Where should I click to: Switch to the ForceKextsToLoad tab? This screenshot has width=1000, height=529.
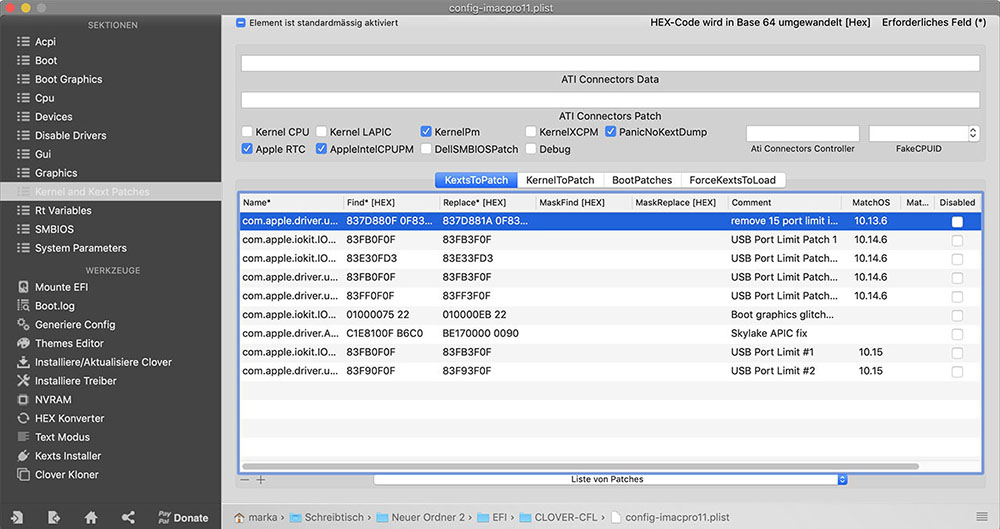point(732,180)
